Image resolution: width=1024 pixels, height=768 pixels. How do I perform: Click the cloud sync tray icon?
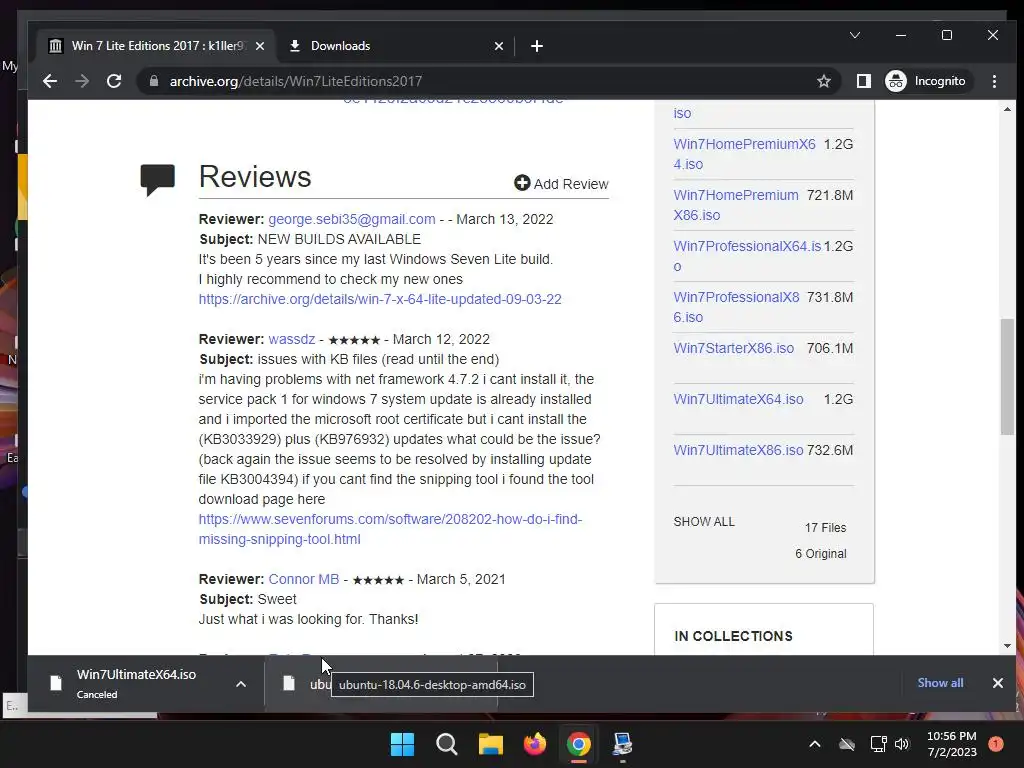[847, 744]
